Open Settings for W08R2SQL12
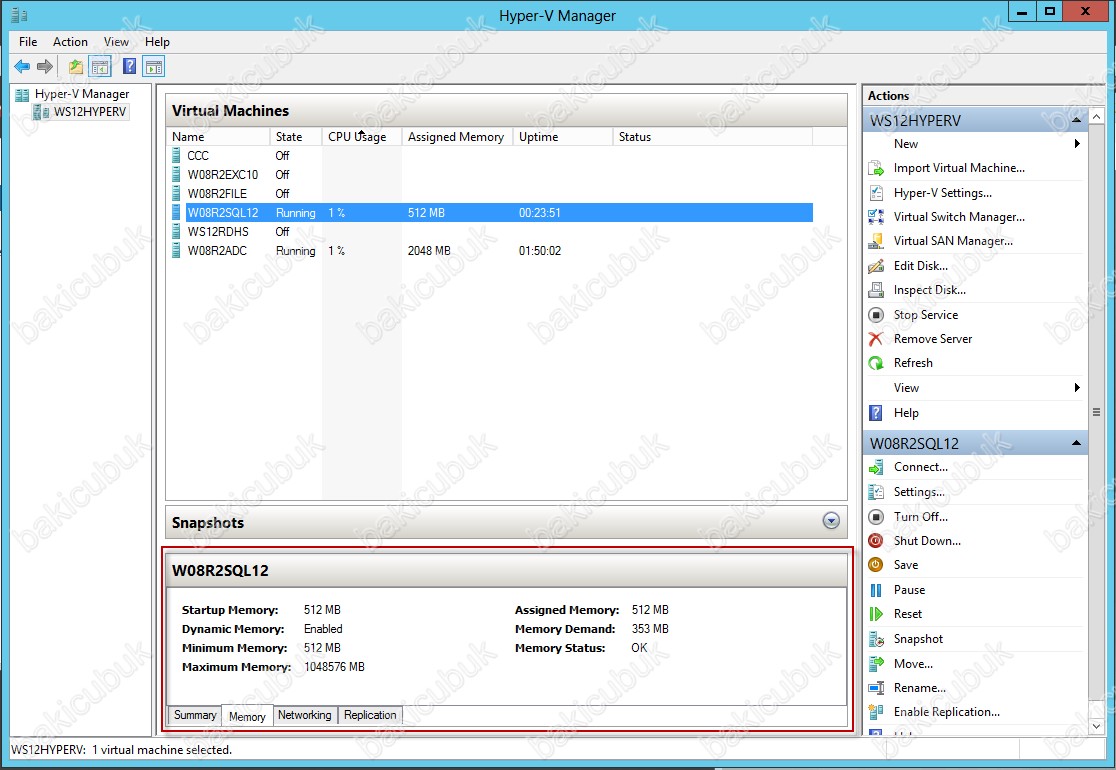Viewport: 1116px width, 770px height. click(x=920, y=492)
